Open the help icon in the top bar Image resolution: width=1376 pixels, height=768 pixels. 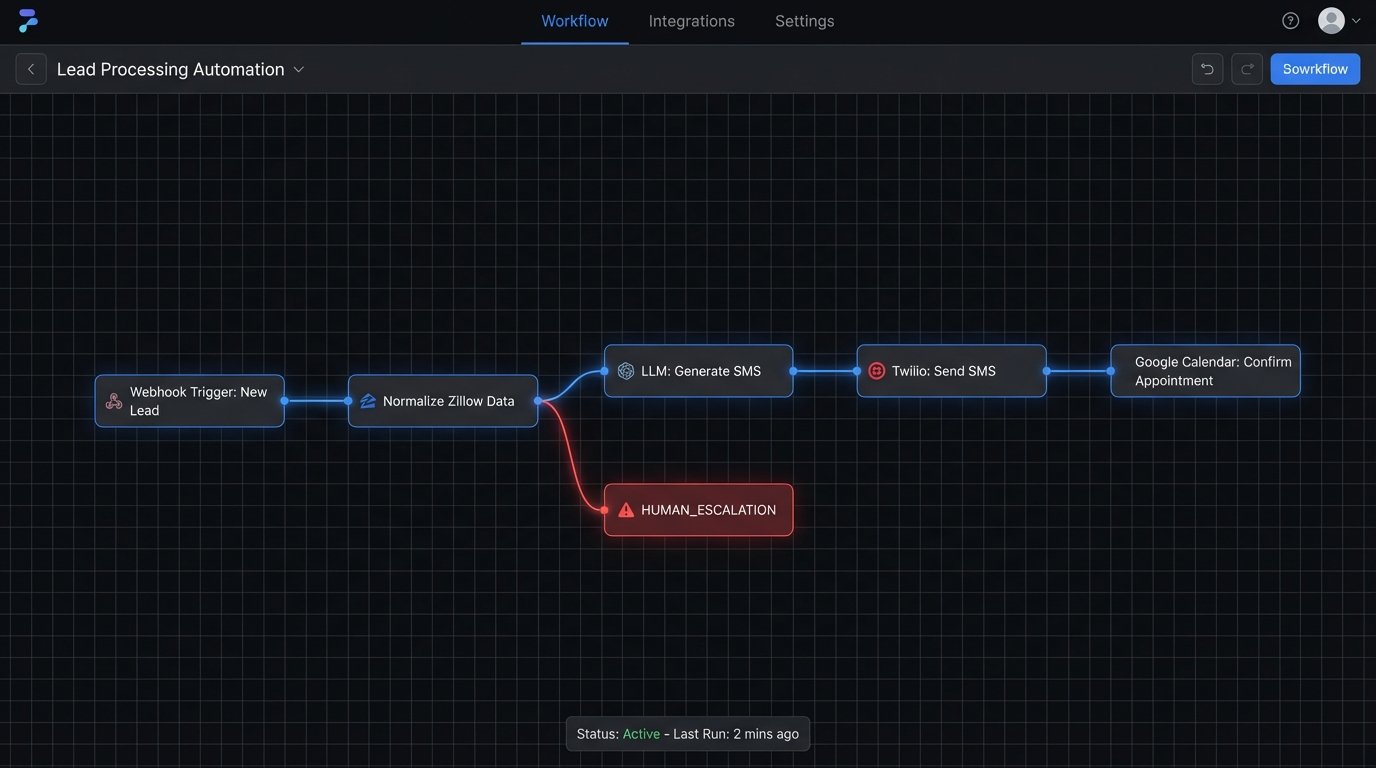pyautogui.click(x=1289, y=19)
